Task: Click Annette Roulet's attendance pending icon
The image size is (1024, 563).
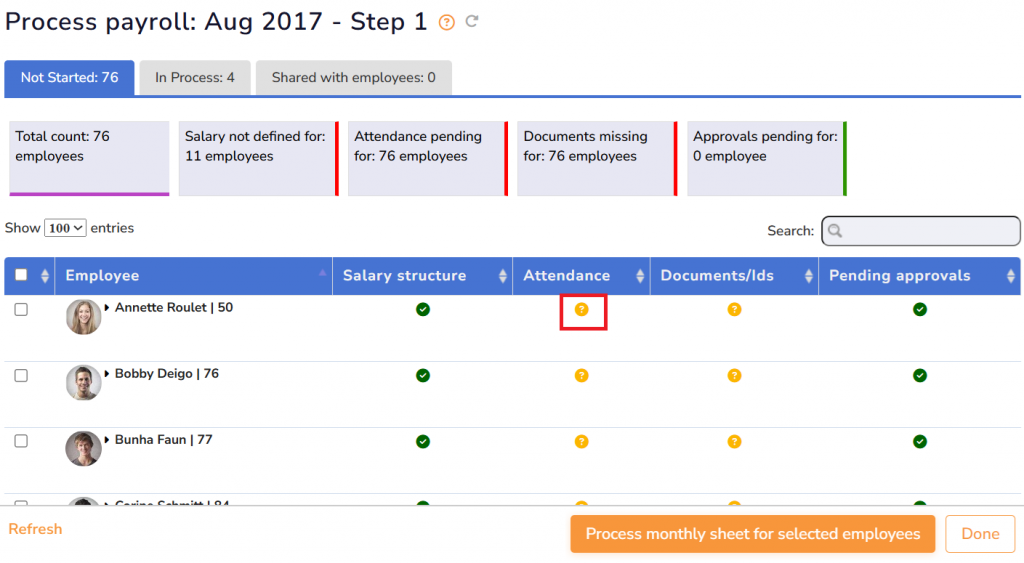Action: [x=582, y=310]
